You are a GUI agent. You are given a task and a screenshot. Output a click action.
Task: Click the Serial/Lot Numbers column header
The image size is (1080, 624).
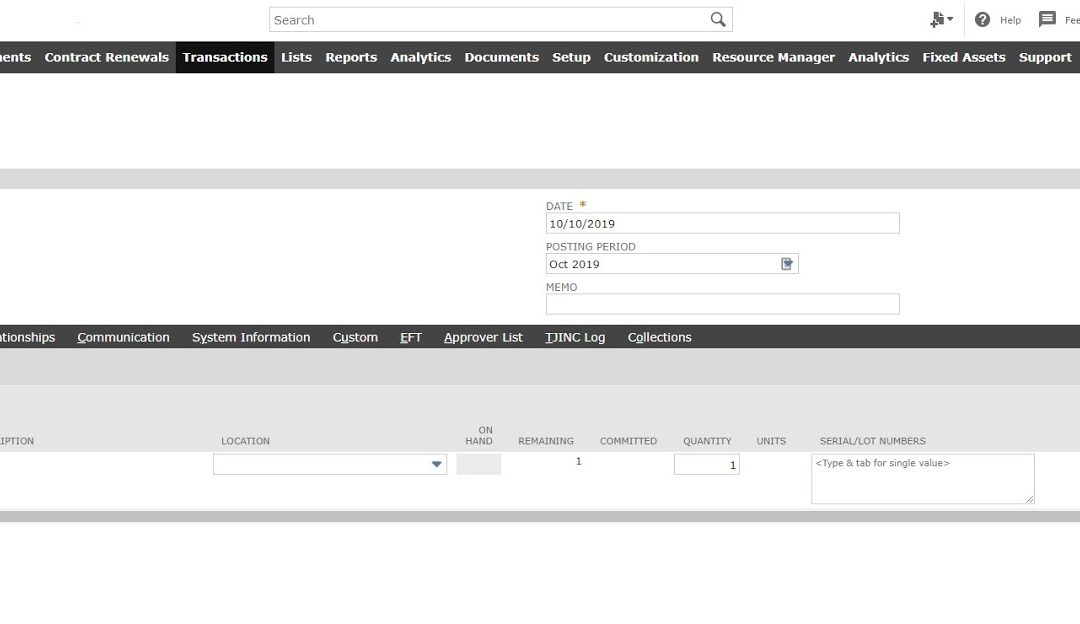[873, 441]
